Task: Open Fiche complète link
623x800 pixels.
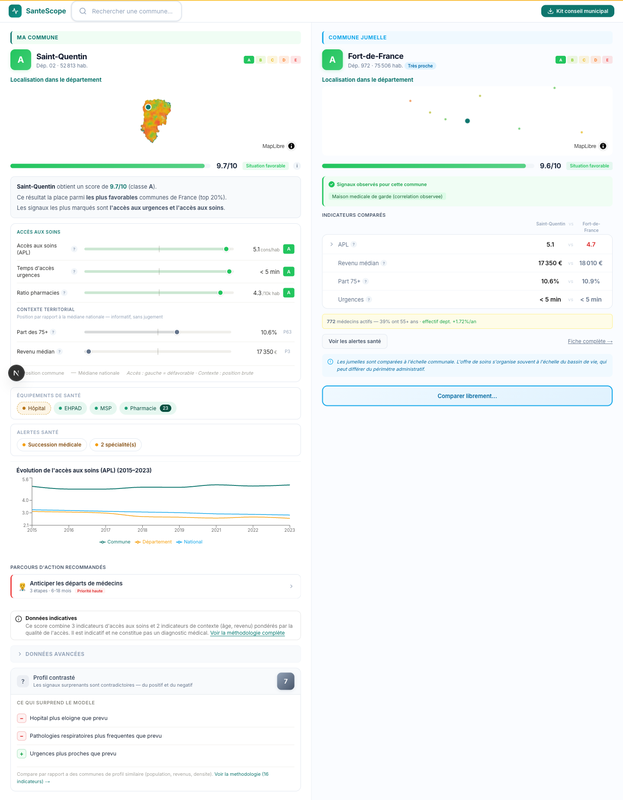Action: (x=590, y=341)
